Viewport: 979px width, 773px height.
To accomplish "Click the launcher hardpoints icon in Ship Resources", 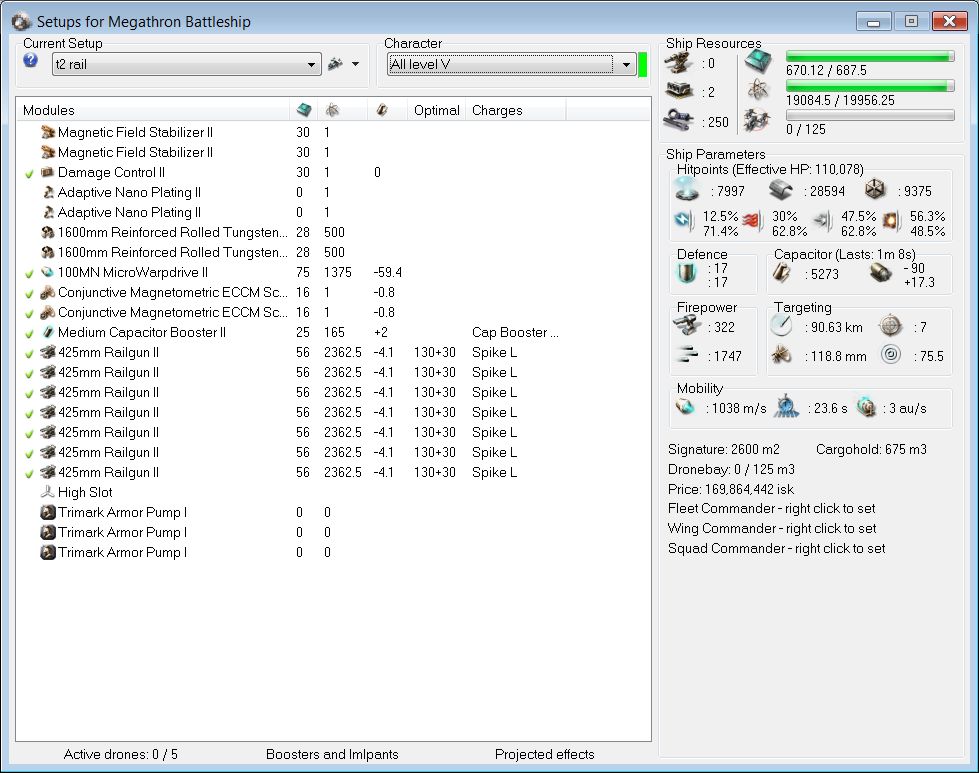I will 679,91.
